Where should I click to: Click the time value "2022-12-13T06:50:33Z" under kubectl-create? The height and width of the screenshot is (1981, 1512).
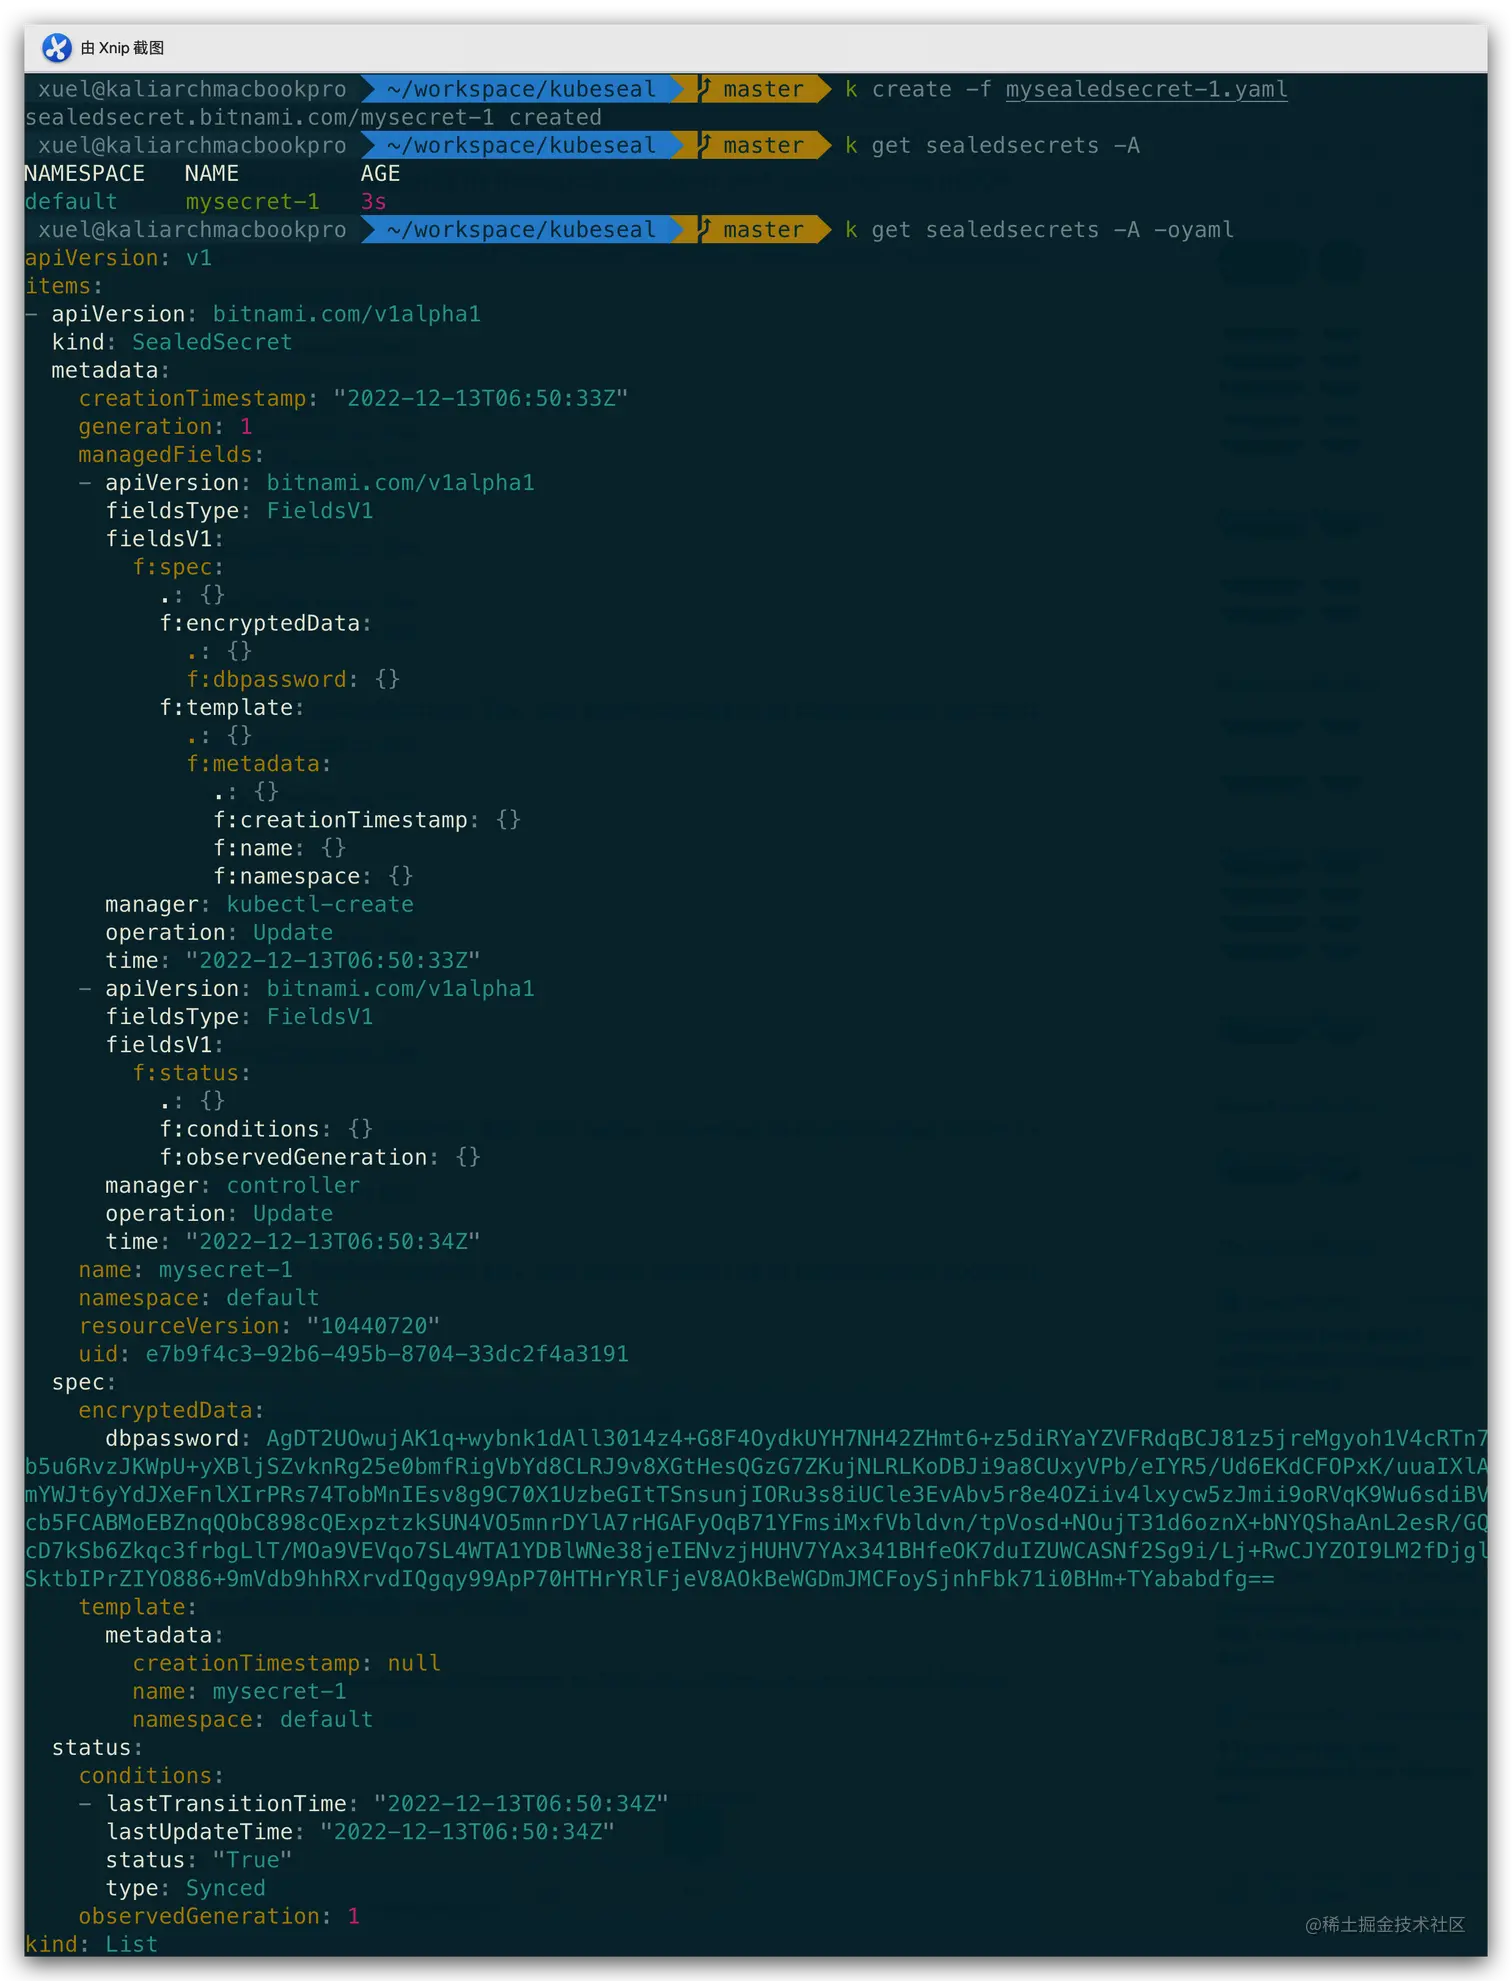(x=332, y=960)
